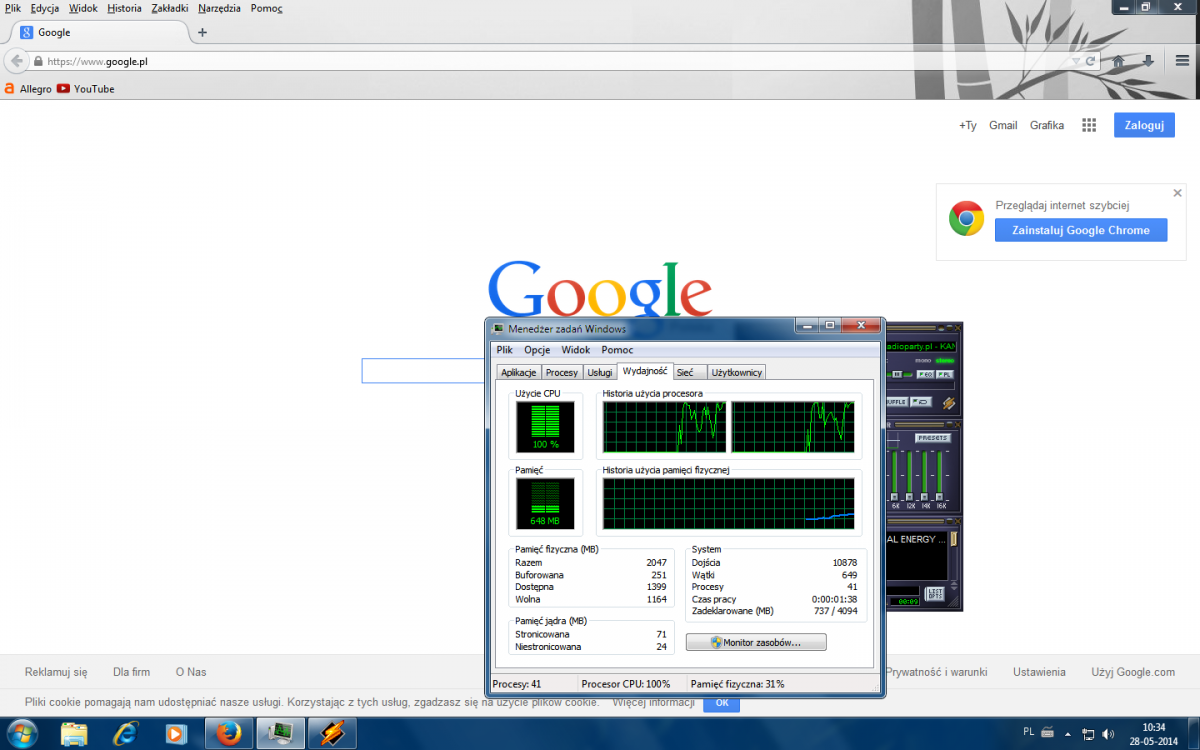Click the Firefox address bar URL
Screen dimensions: 1200x750
click(x=98, y=61)
